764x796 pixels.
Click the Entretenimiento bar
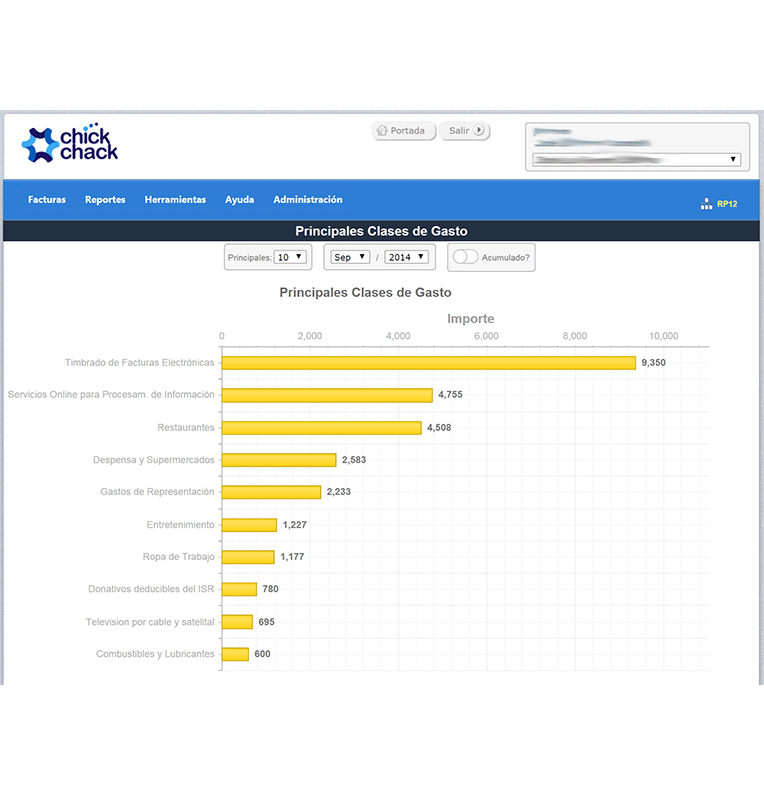point(249,525)
